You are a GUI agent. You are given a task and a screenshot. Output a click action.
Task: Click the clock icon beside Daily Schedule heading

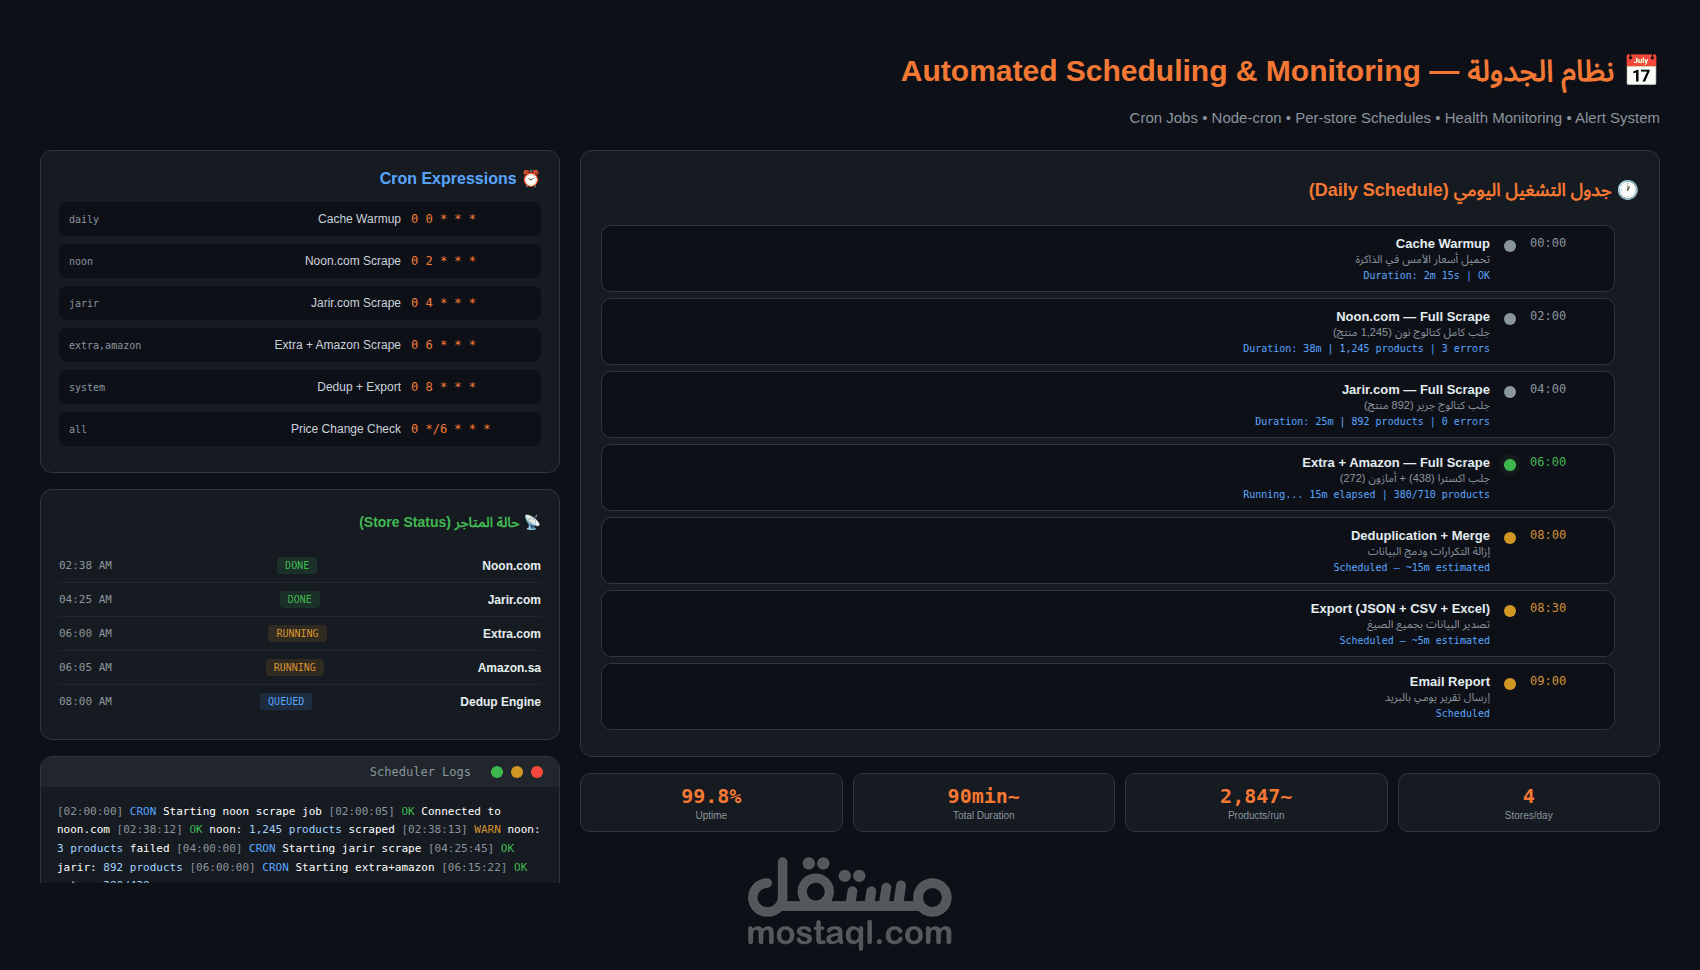[1628, 190]
